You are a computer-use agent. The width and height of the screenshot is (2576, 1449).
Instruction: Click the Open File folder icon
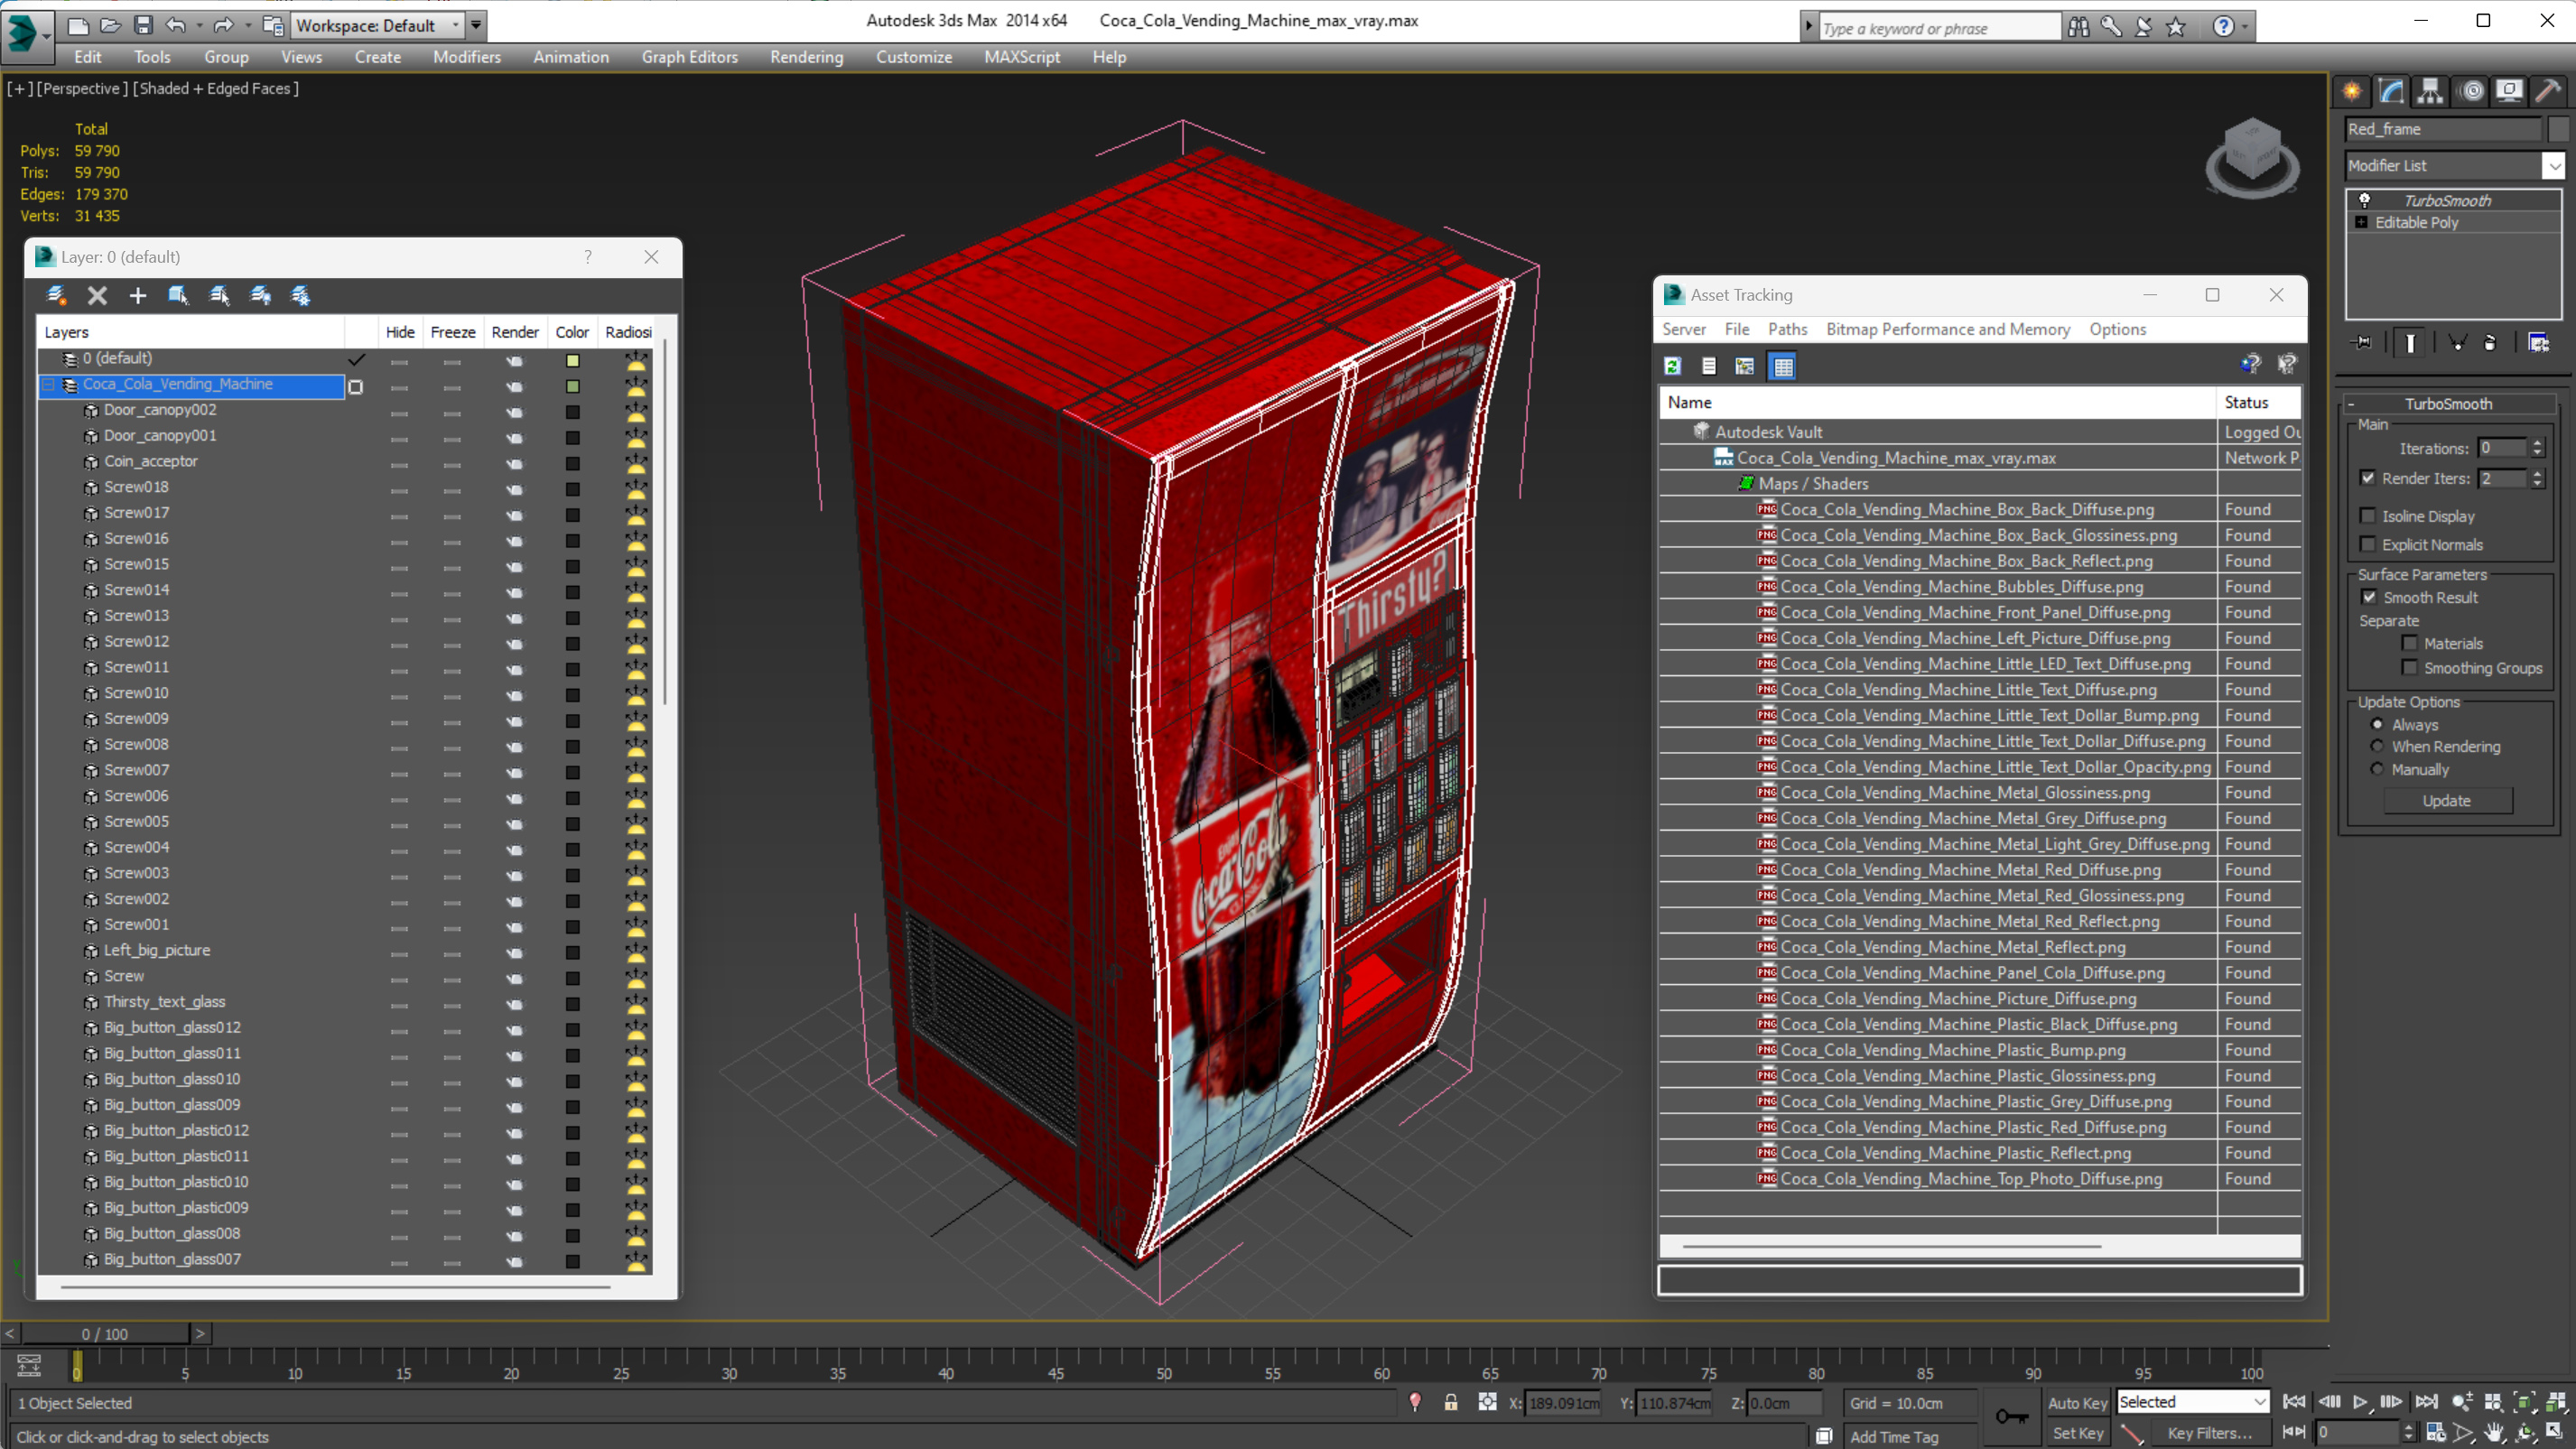111,25
